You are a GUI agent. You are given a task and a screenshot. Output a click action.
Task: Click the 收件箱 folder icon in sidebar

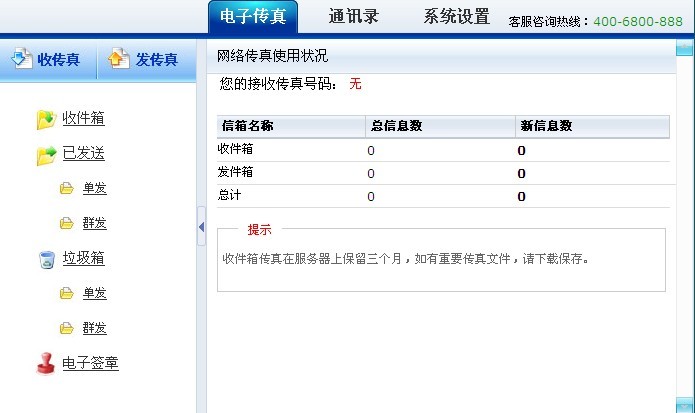pyautogui.click(x=47, y=119)
